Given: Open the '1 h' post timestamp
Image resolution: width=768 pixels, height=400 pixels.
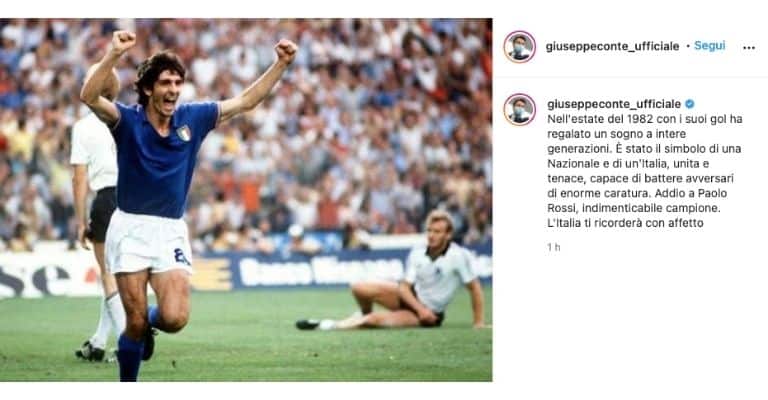Looking at the screenshot, I should click(x=553, y=247).
